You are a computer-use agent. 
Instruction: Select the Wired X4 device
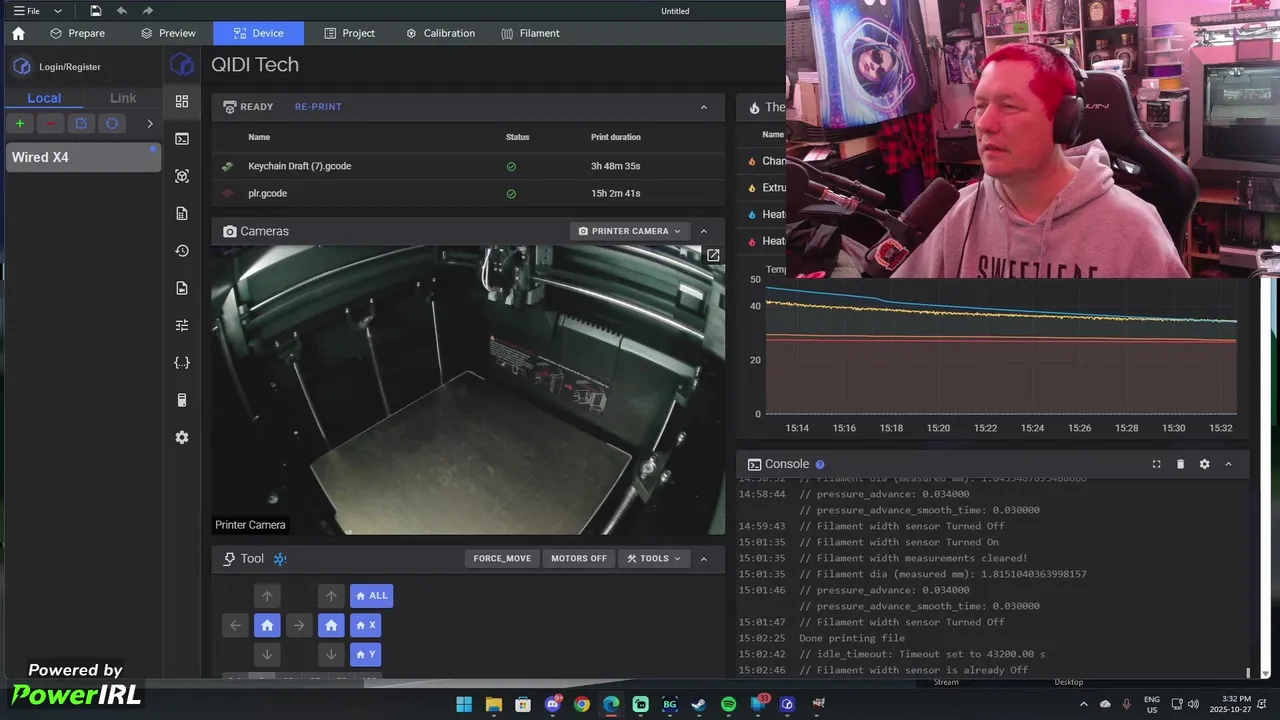tap(83, 157)
